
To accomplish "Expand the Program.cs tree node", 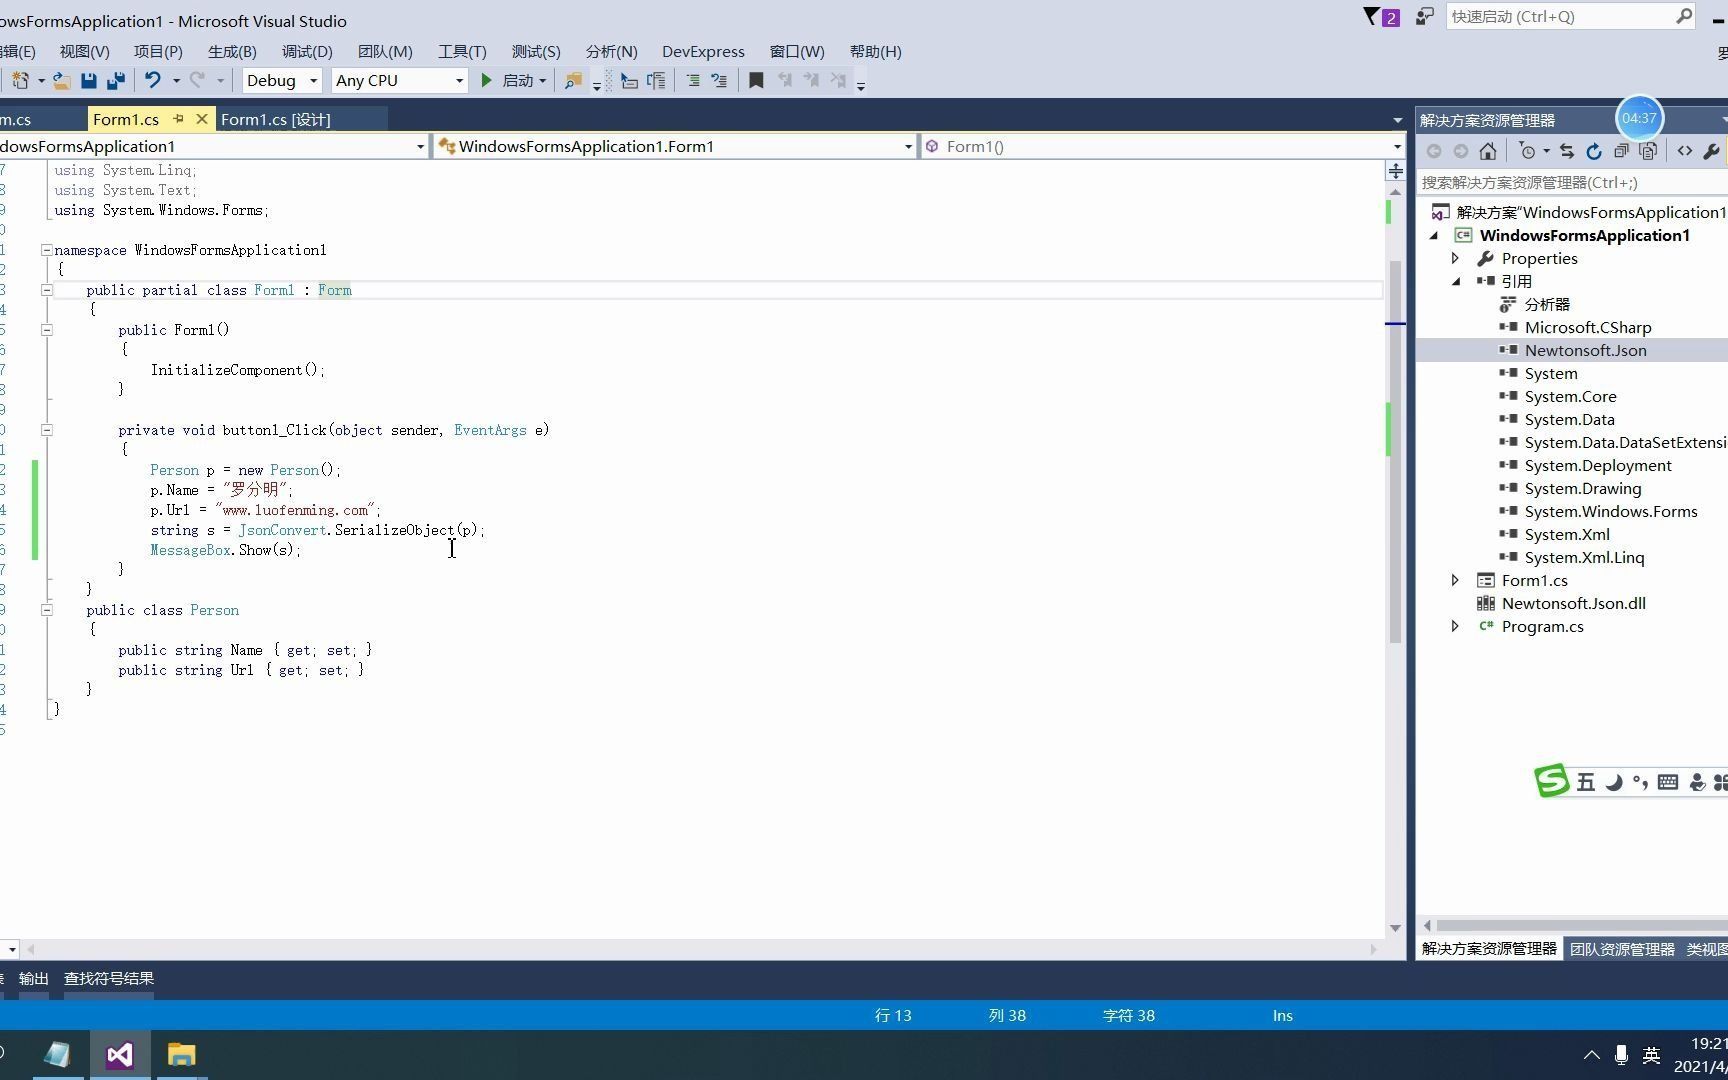I will 1455,626.
